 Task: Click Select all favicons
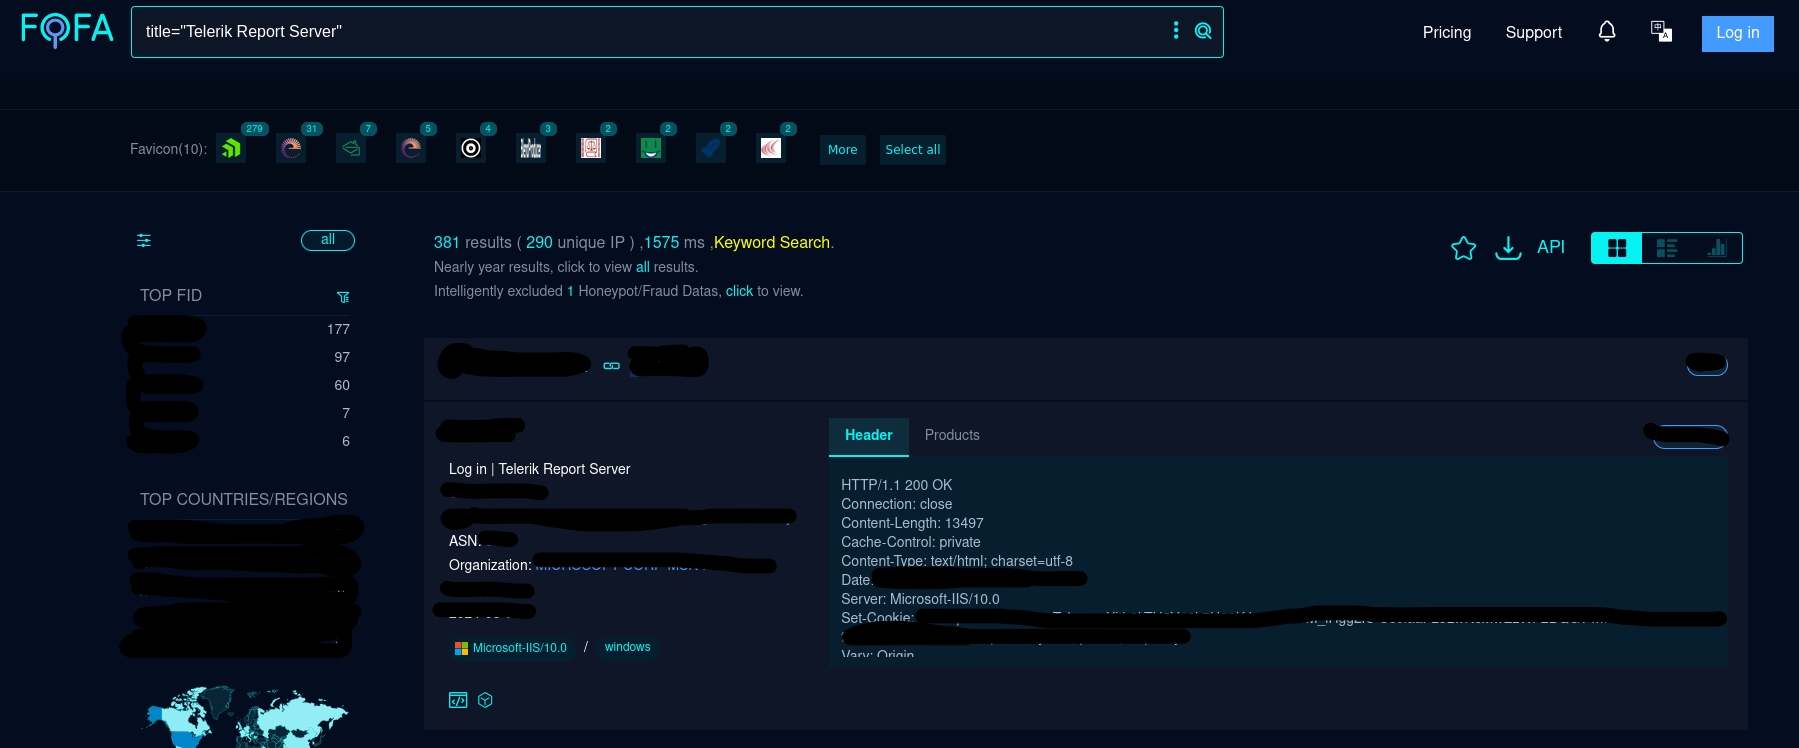click(x=912, y=150)
